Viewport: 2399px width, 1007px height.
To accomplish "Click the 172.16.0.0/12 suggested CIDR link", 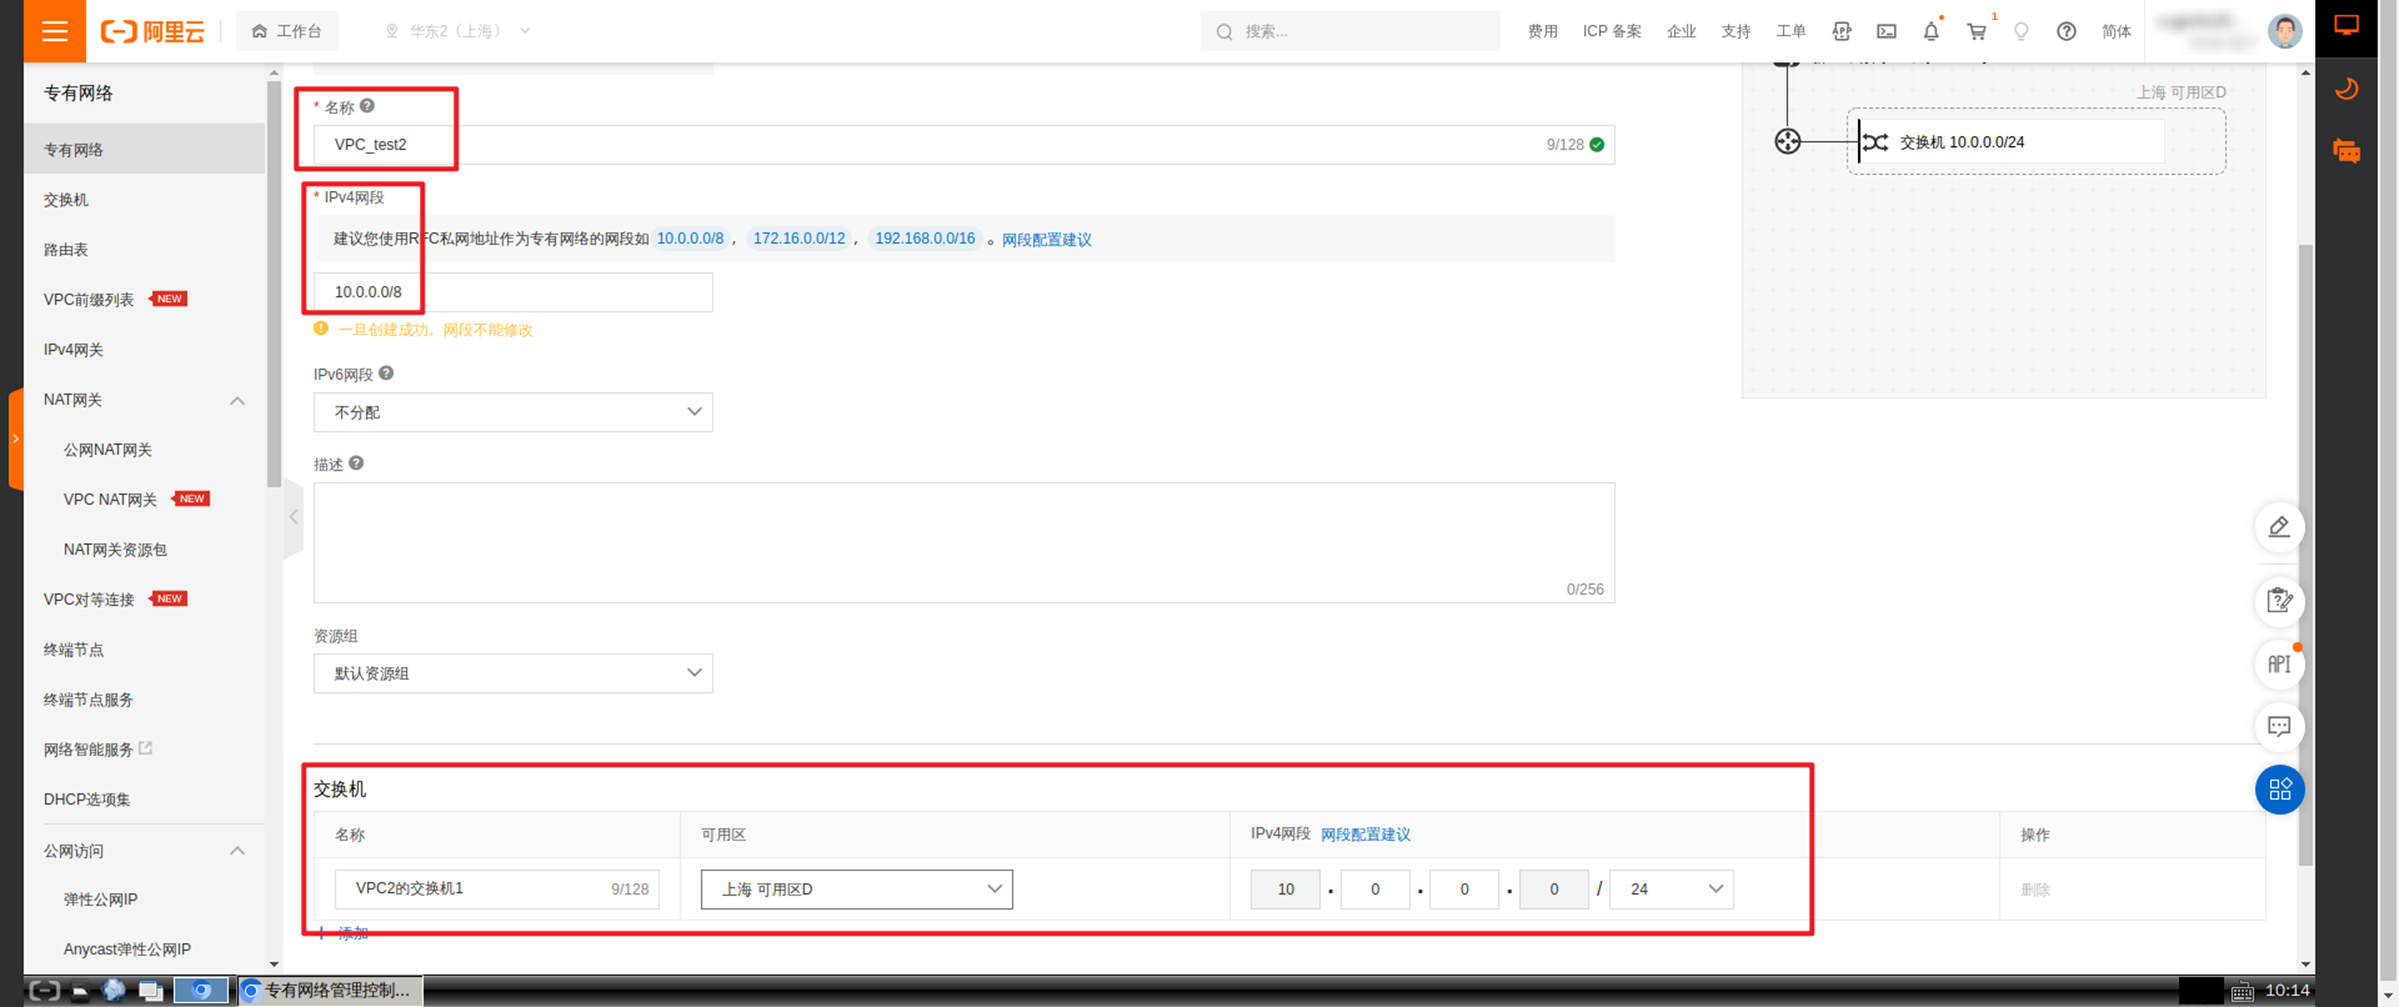I will point(799,238).
